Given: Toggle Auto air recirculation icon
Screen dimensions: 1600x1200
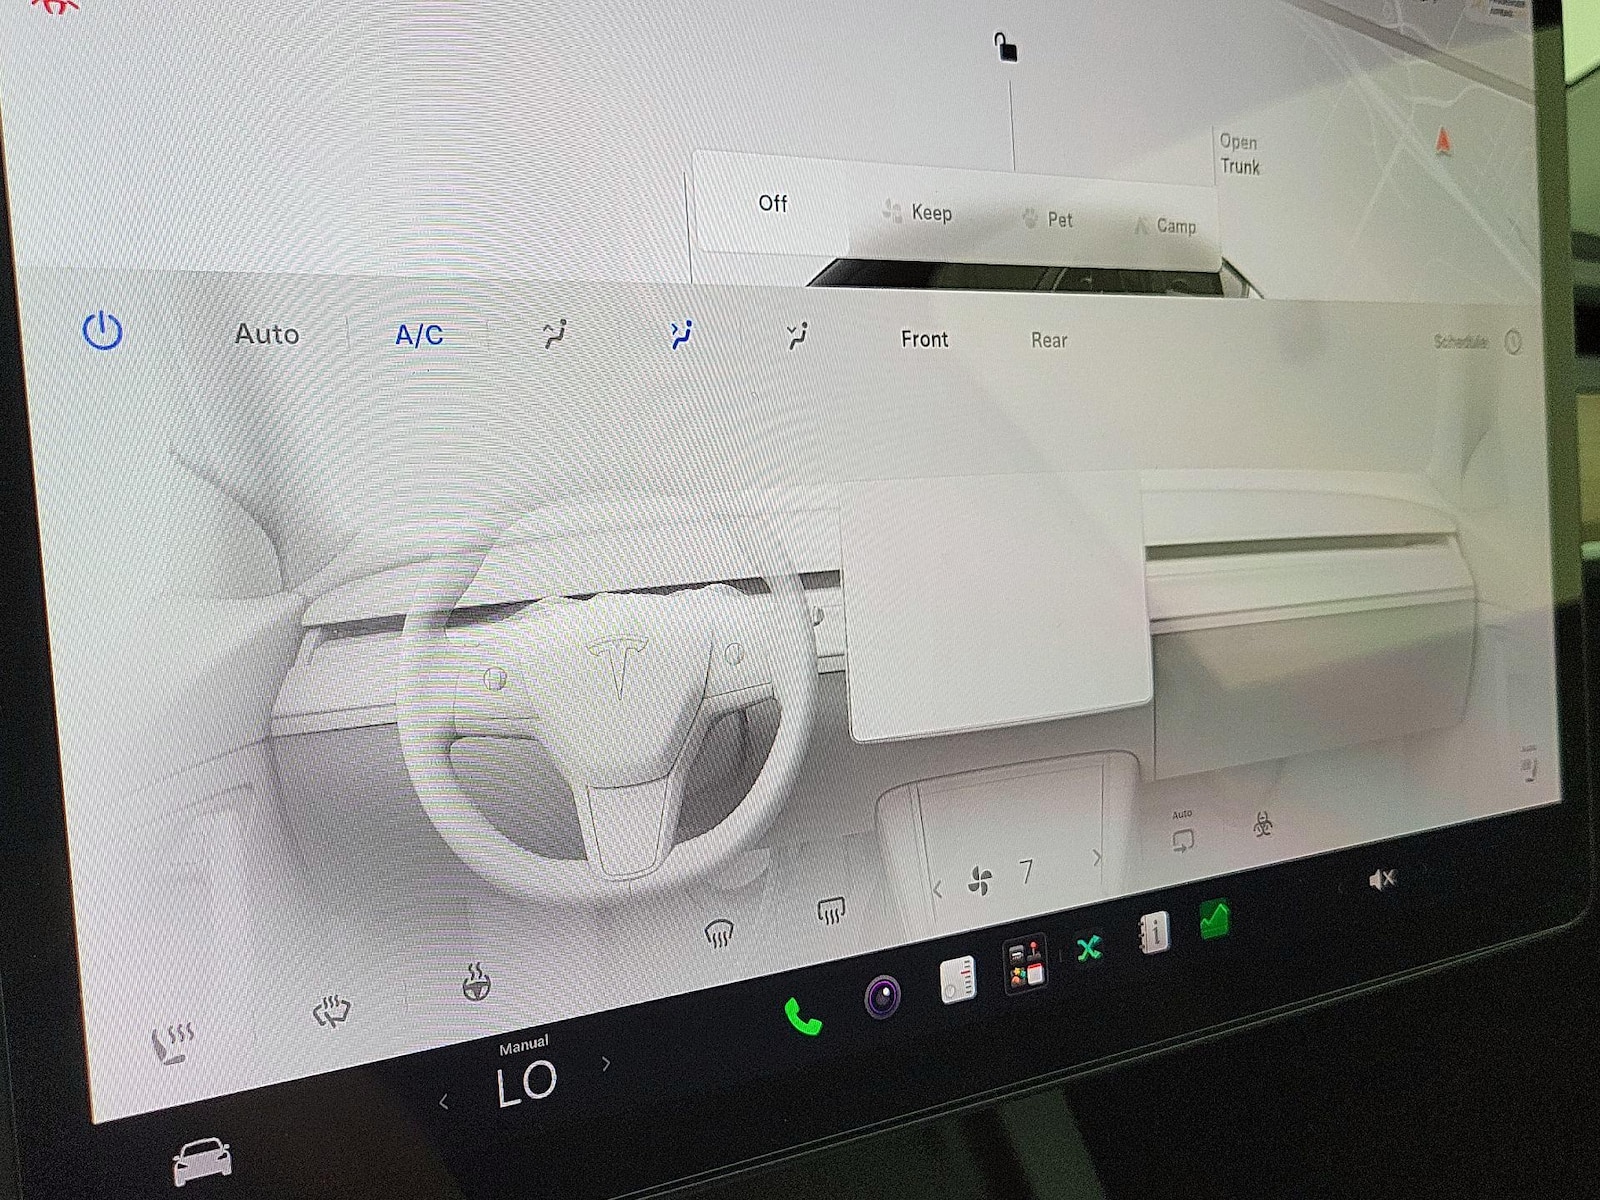Looking at the screenshot, I should (1183, 841).
